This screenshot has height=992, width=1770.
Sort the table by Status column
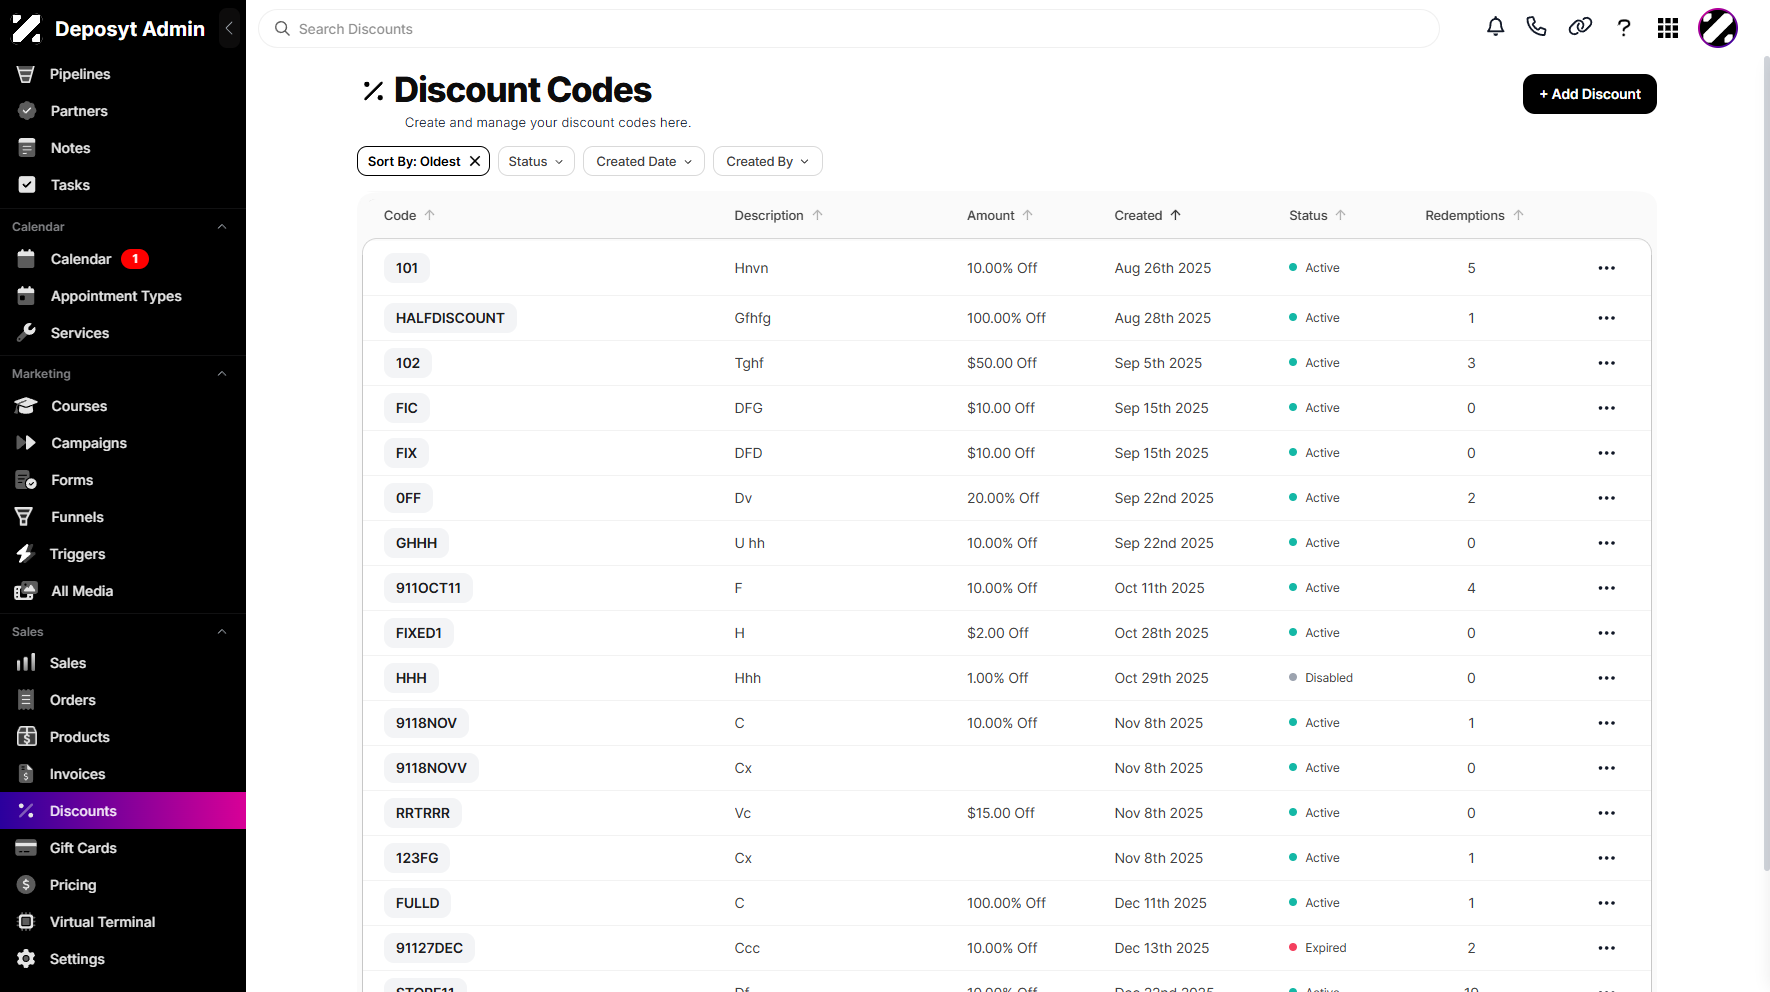coord(1317,215)
